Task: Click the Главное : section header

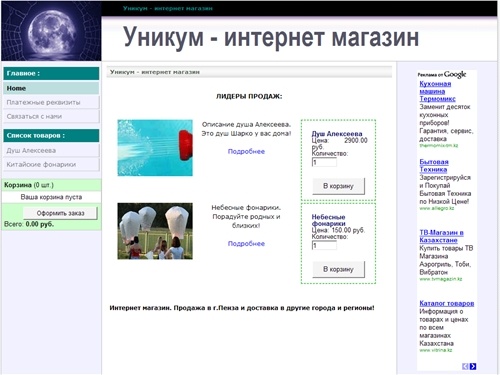Action: (51, 73)
